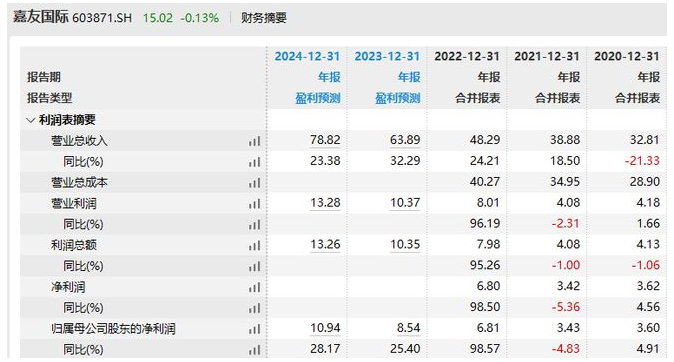Open chart icon for 营业总成本 row
The height and width of the screenshot is (362, 674).
(x=254, y=183)
